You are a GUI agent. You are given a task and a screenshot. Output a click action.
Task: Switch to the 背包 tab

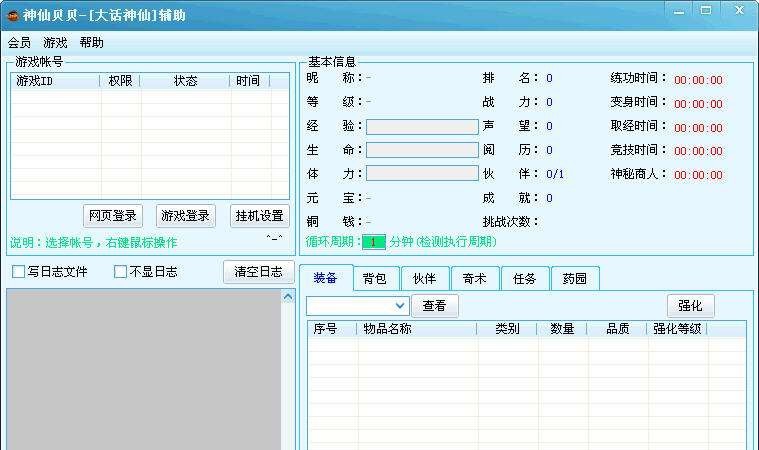coord(375,279)
